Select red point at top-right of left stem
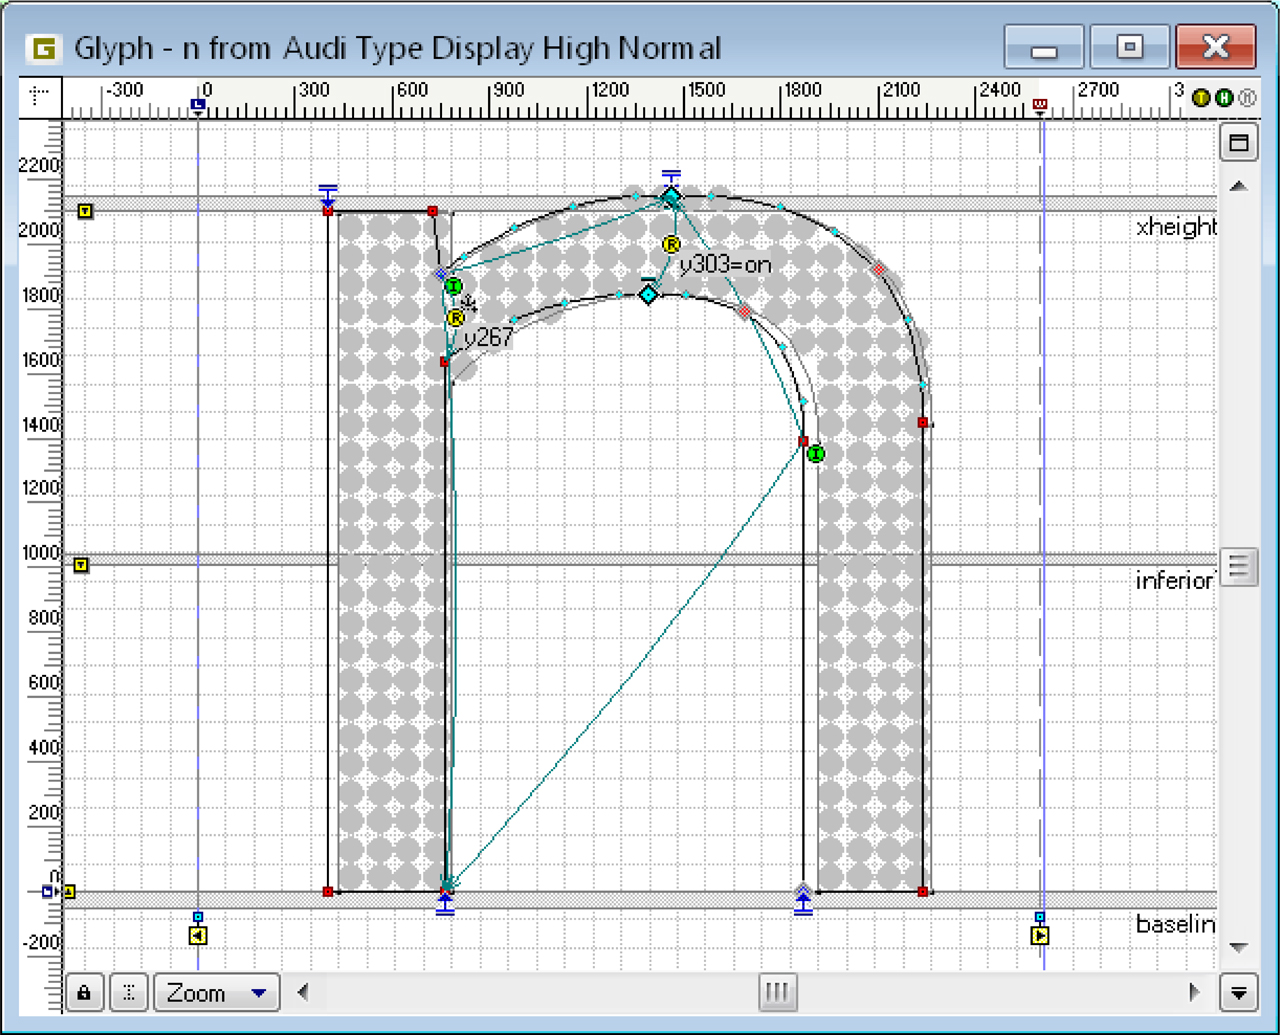This screenshot has height=1035, width=1280. [432, 211]
